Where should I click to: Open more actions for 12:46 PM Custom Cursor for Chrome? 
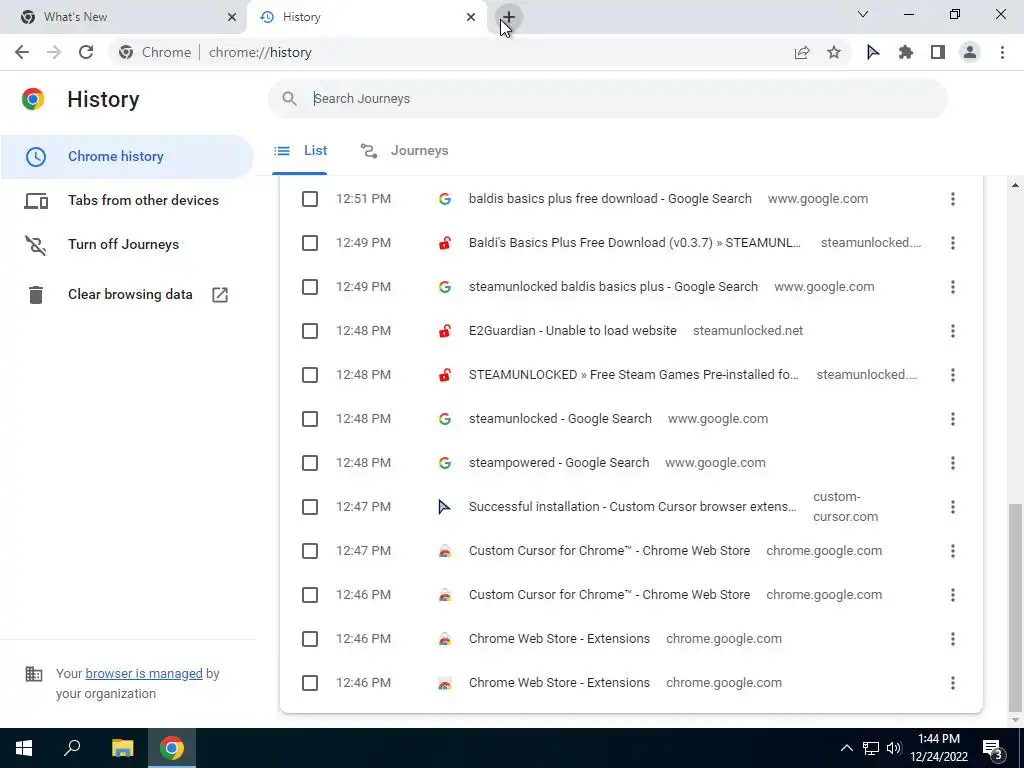(x=953, y=595)
